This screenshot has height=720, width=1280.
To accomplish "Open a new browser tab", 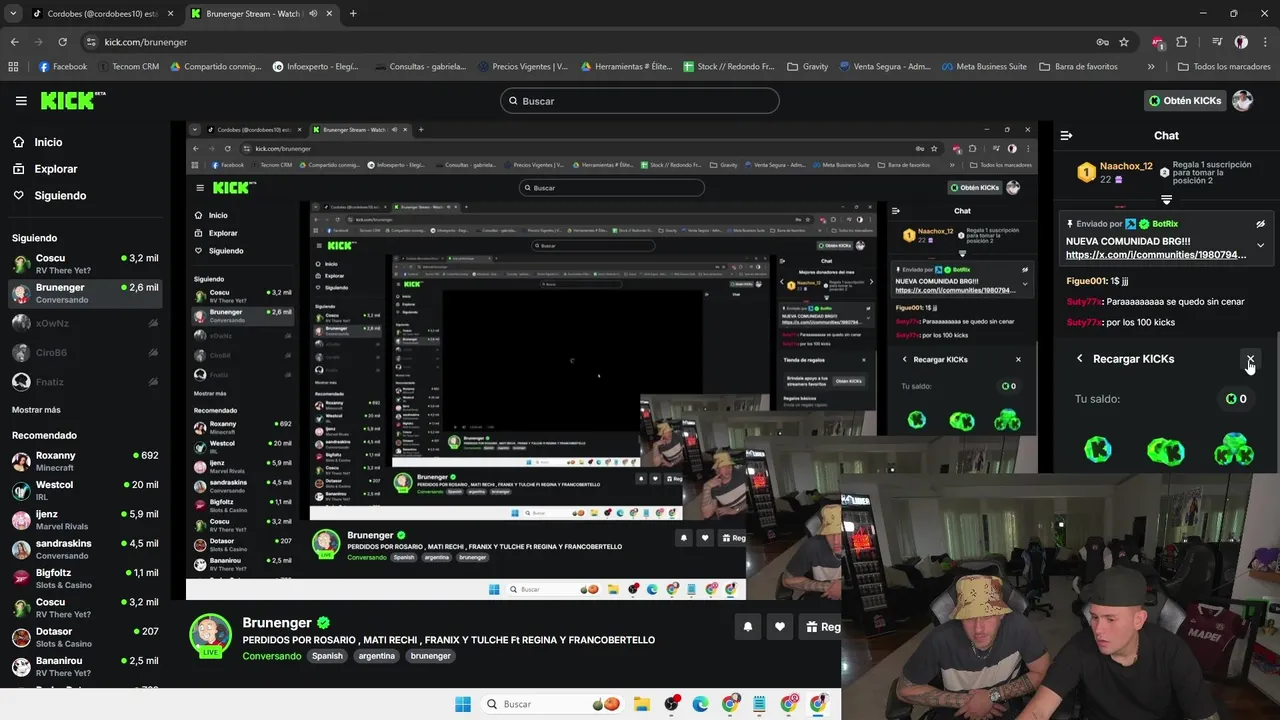I will coord(353,14).
